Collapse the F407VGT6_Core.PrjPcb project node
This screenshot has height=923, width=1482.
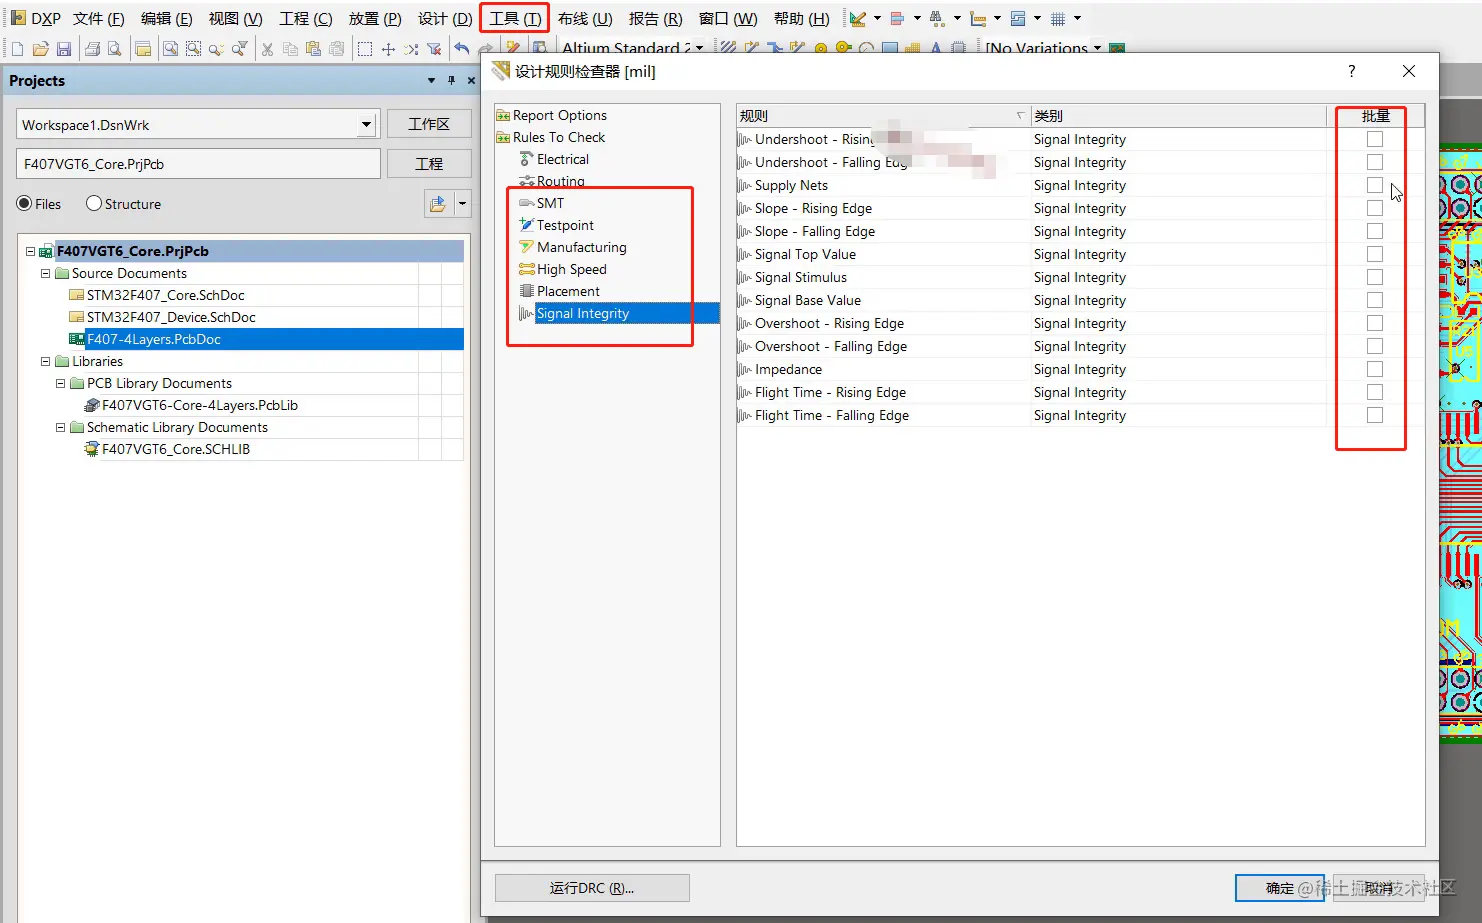click(30, 251)
